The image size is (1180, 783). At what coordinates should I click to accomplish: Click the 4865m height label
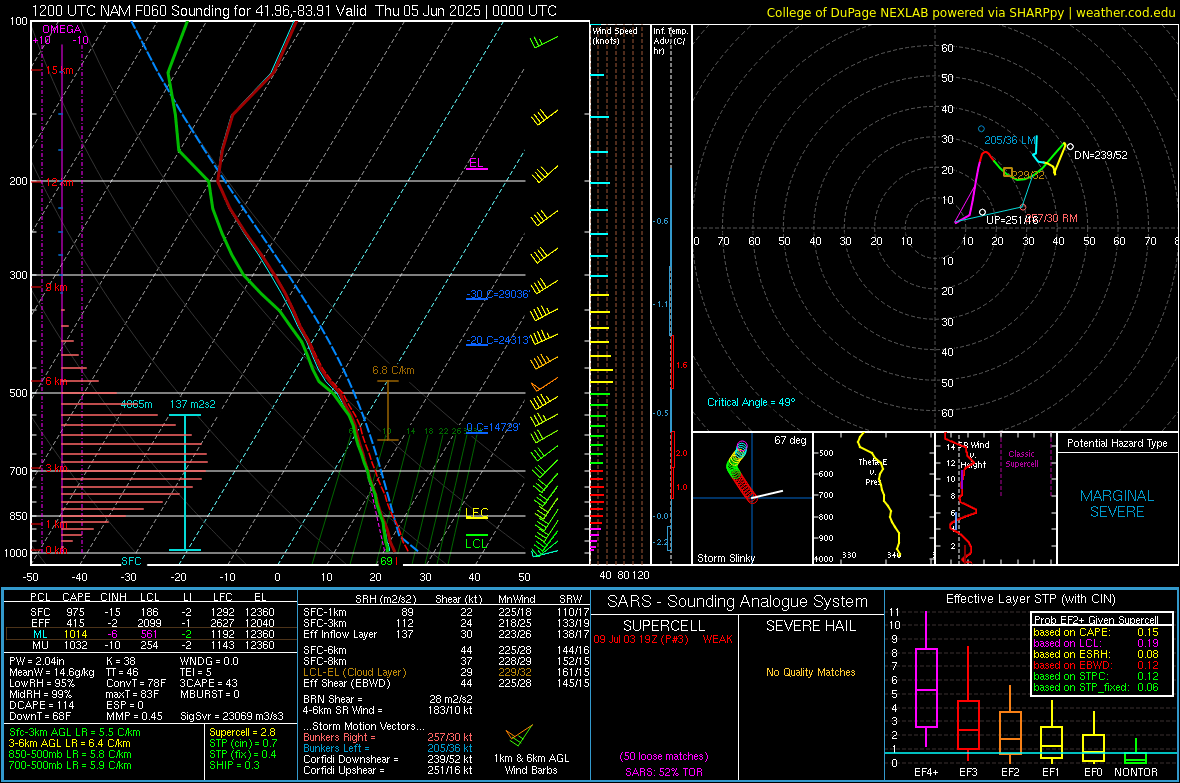point(136,404)
